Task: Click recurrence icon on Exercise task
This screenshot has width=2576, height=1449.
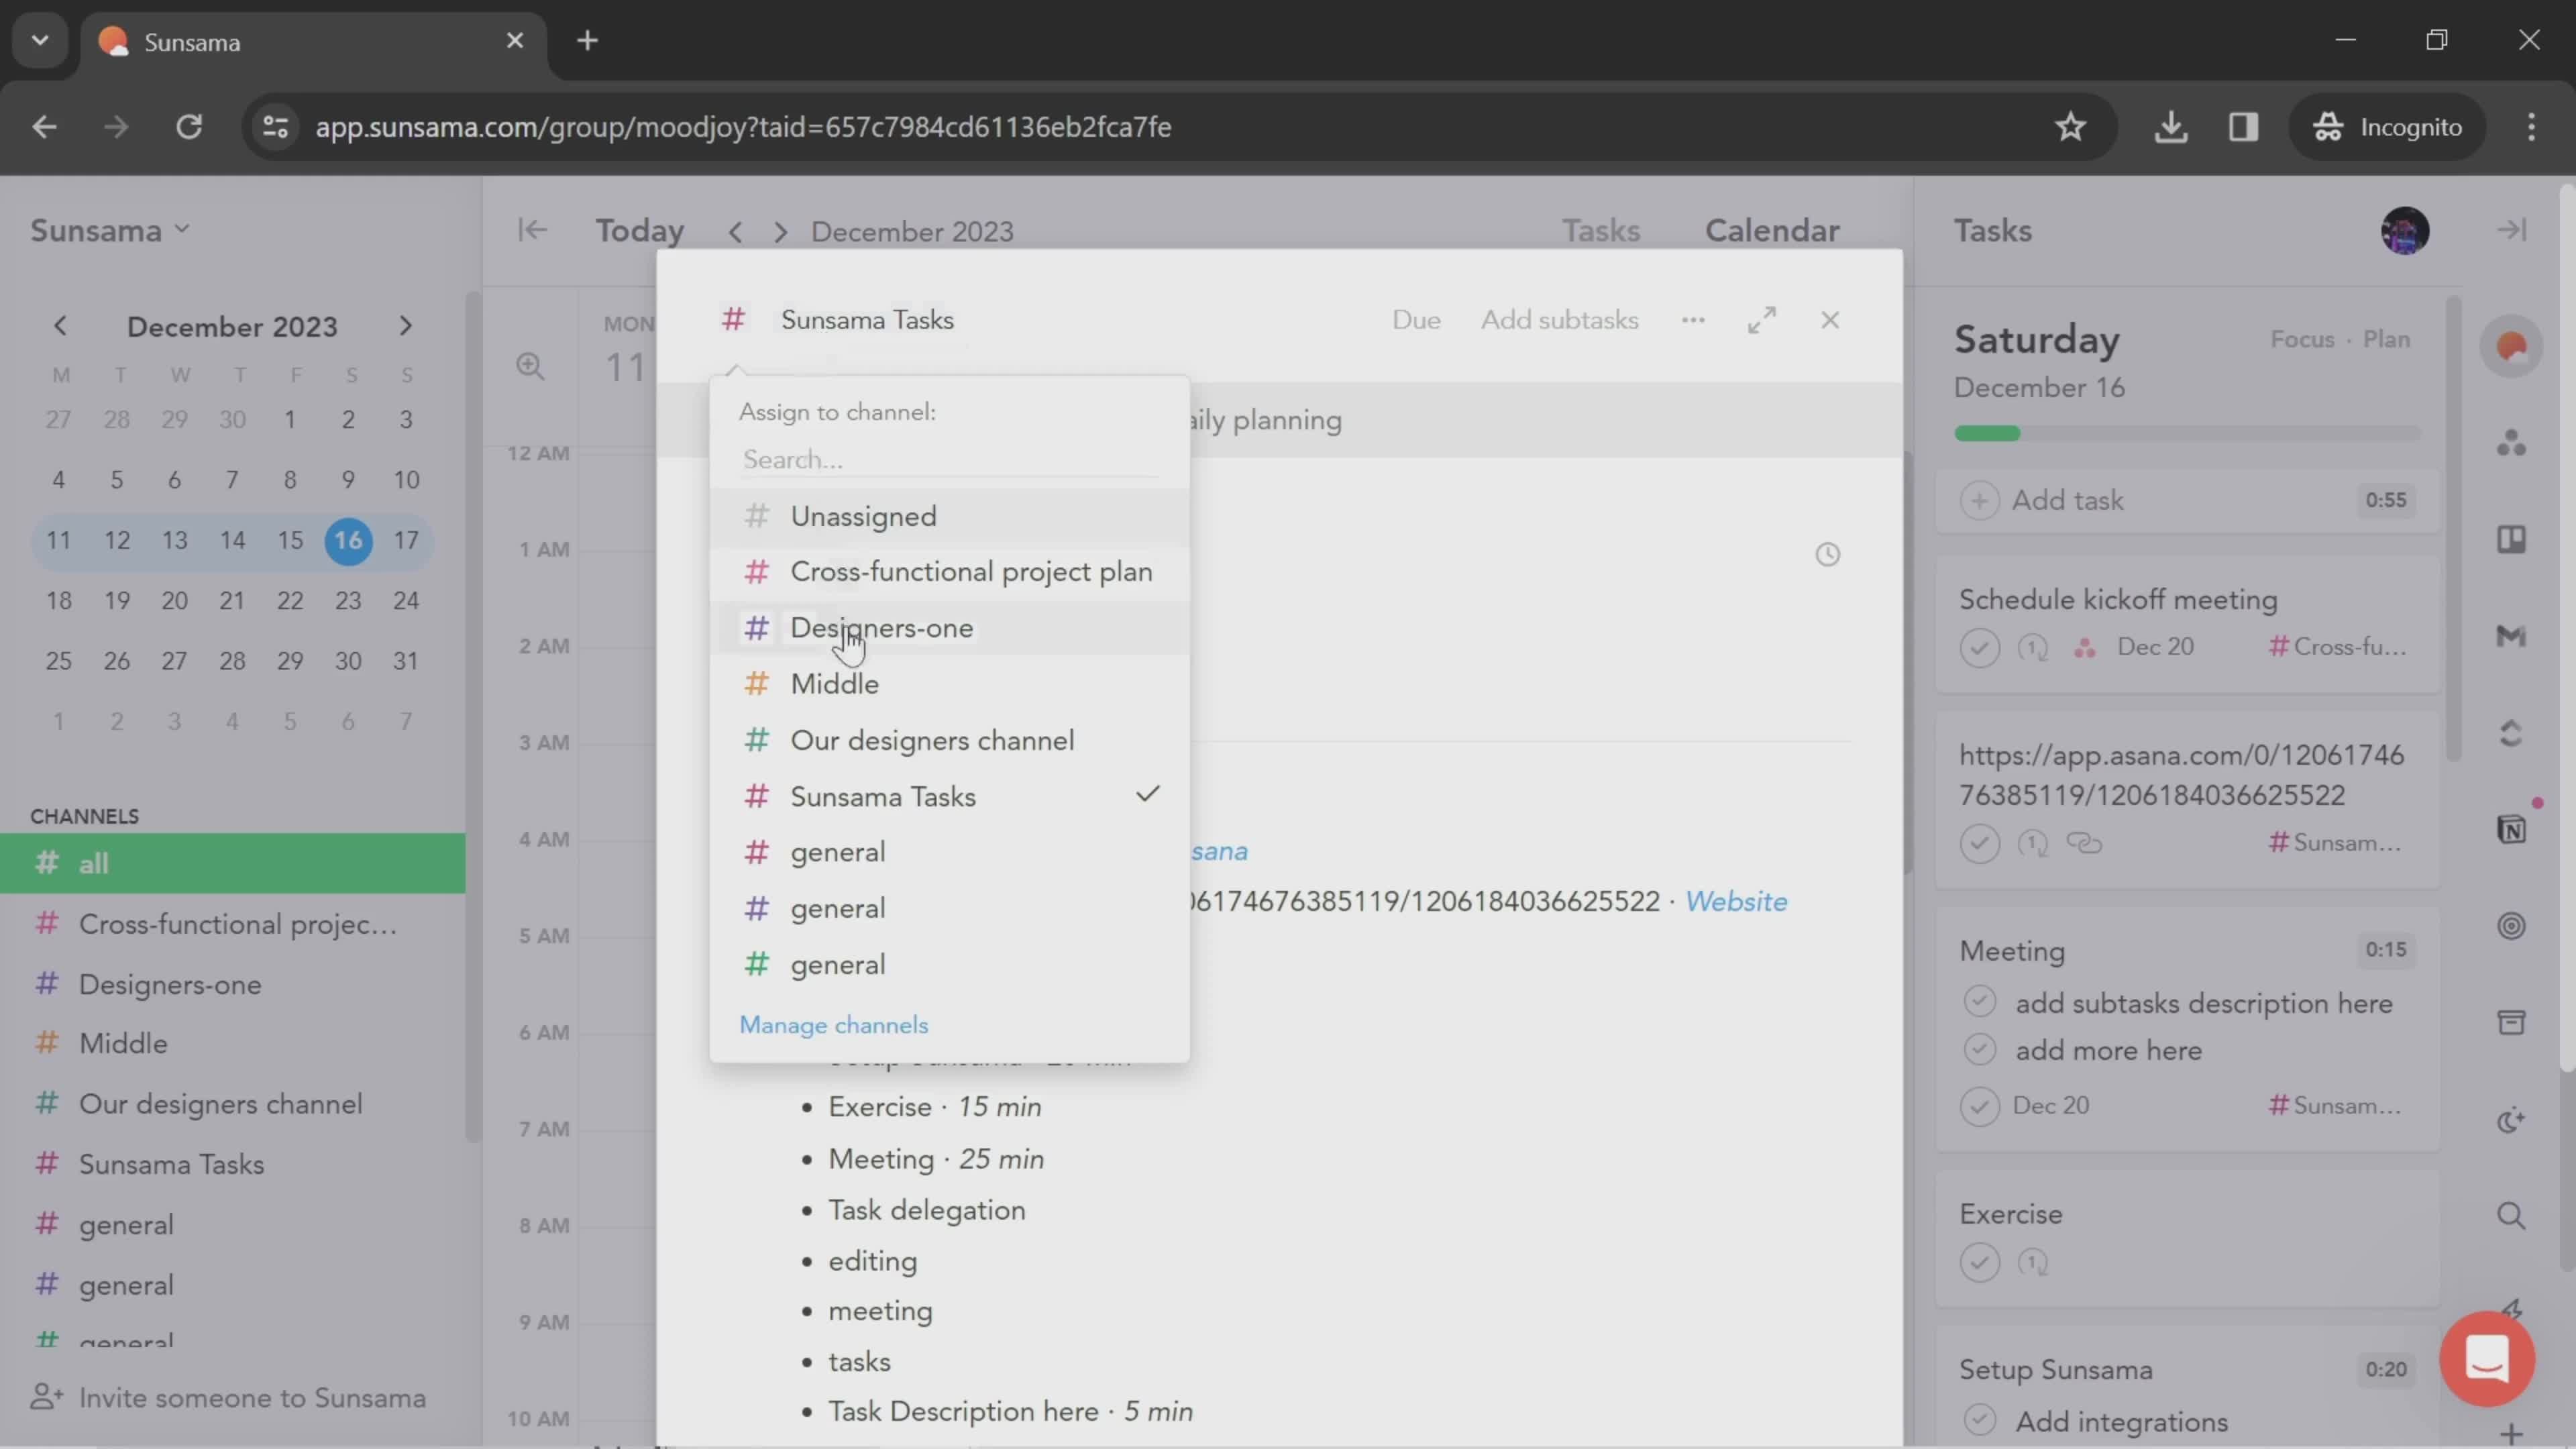Action: [2032, 1262]
